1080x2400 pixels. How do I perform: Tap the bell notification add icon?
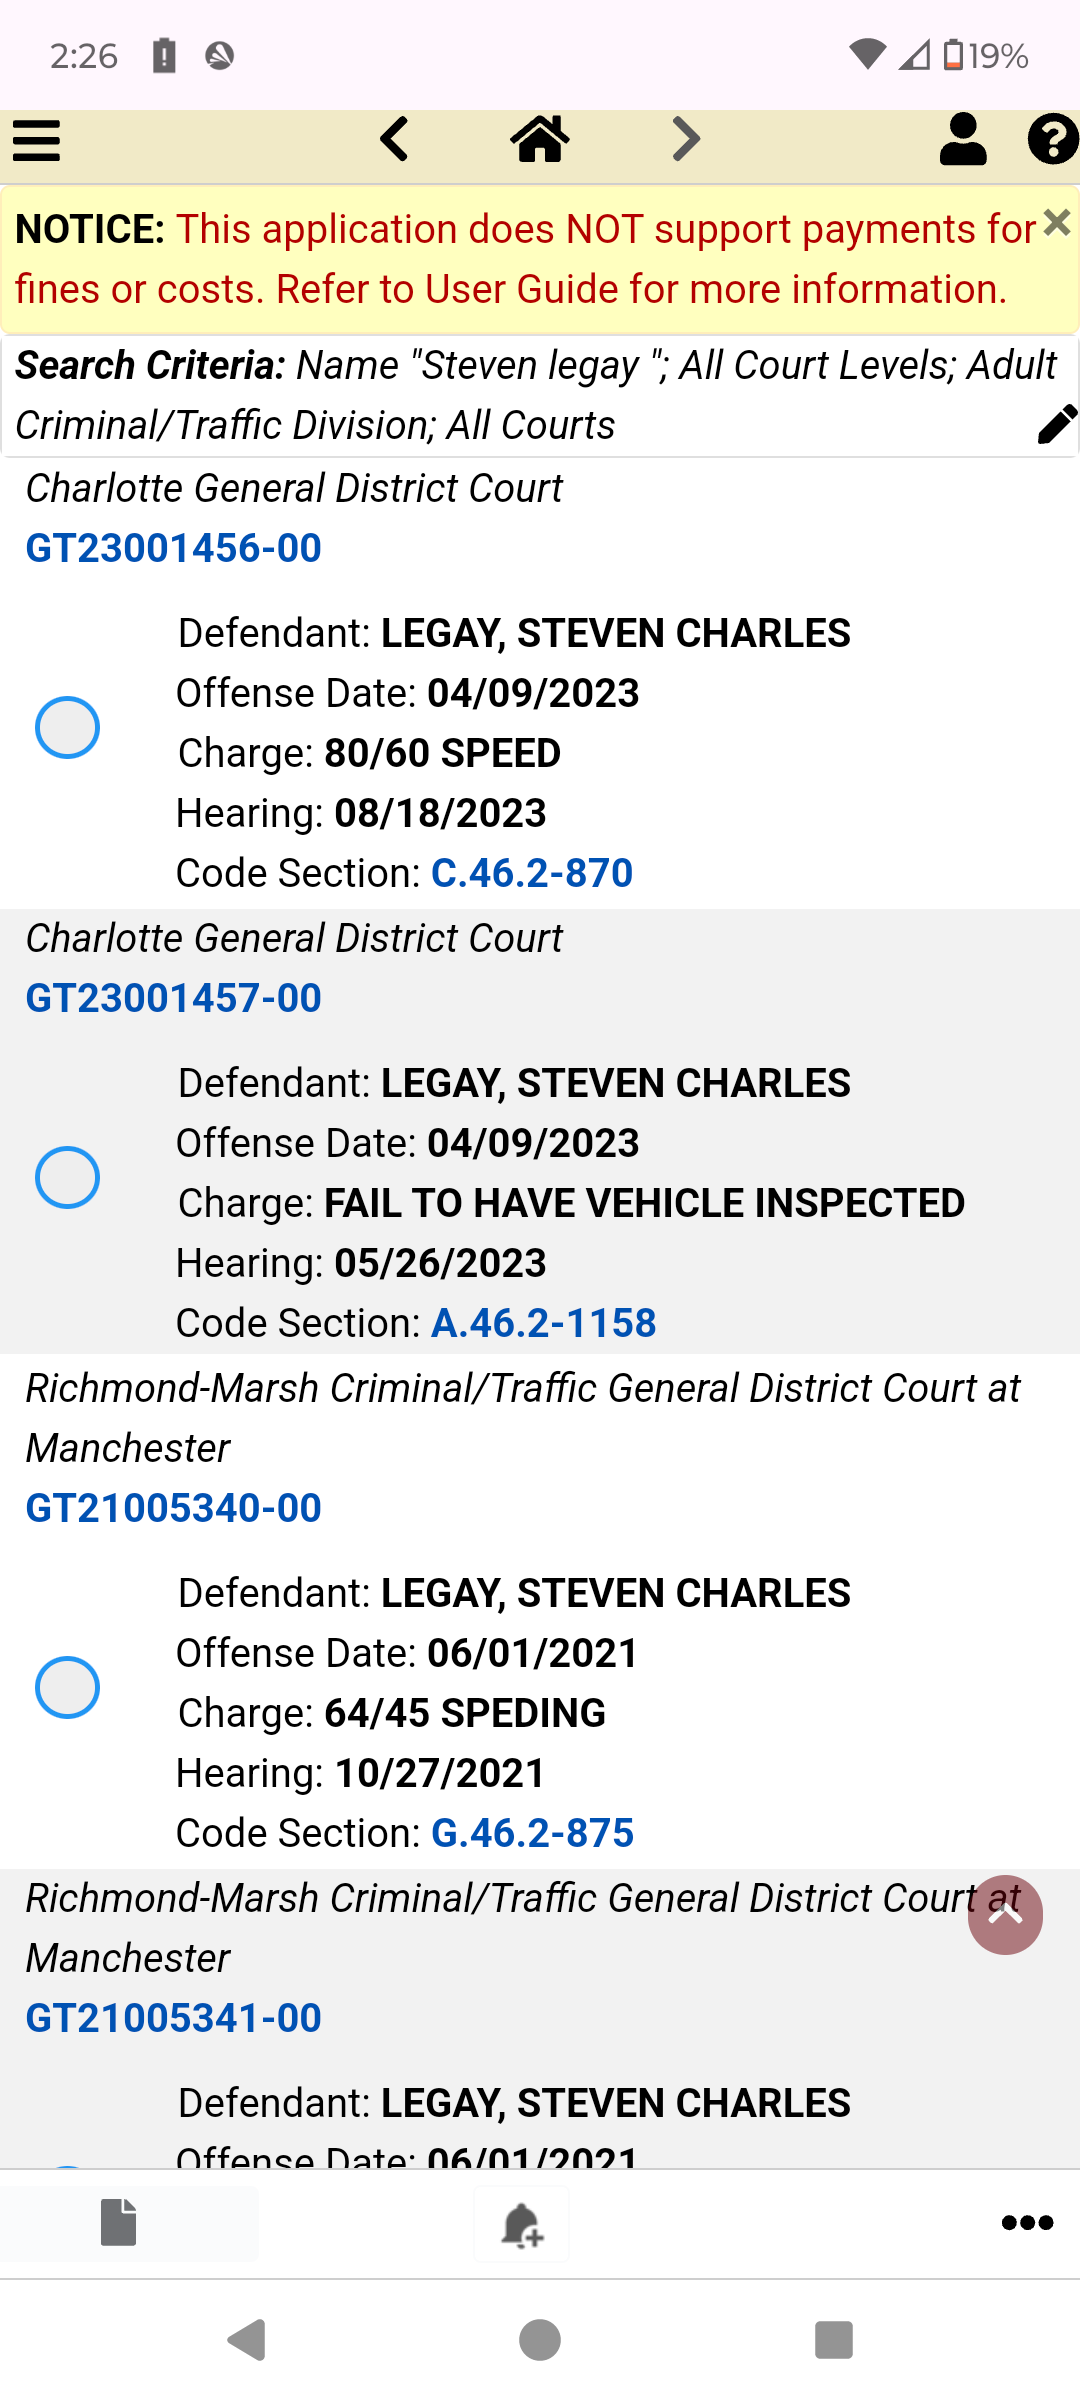click(x=521, y=2224)
